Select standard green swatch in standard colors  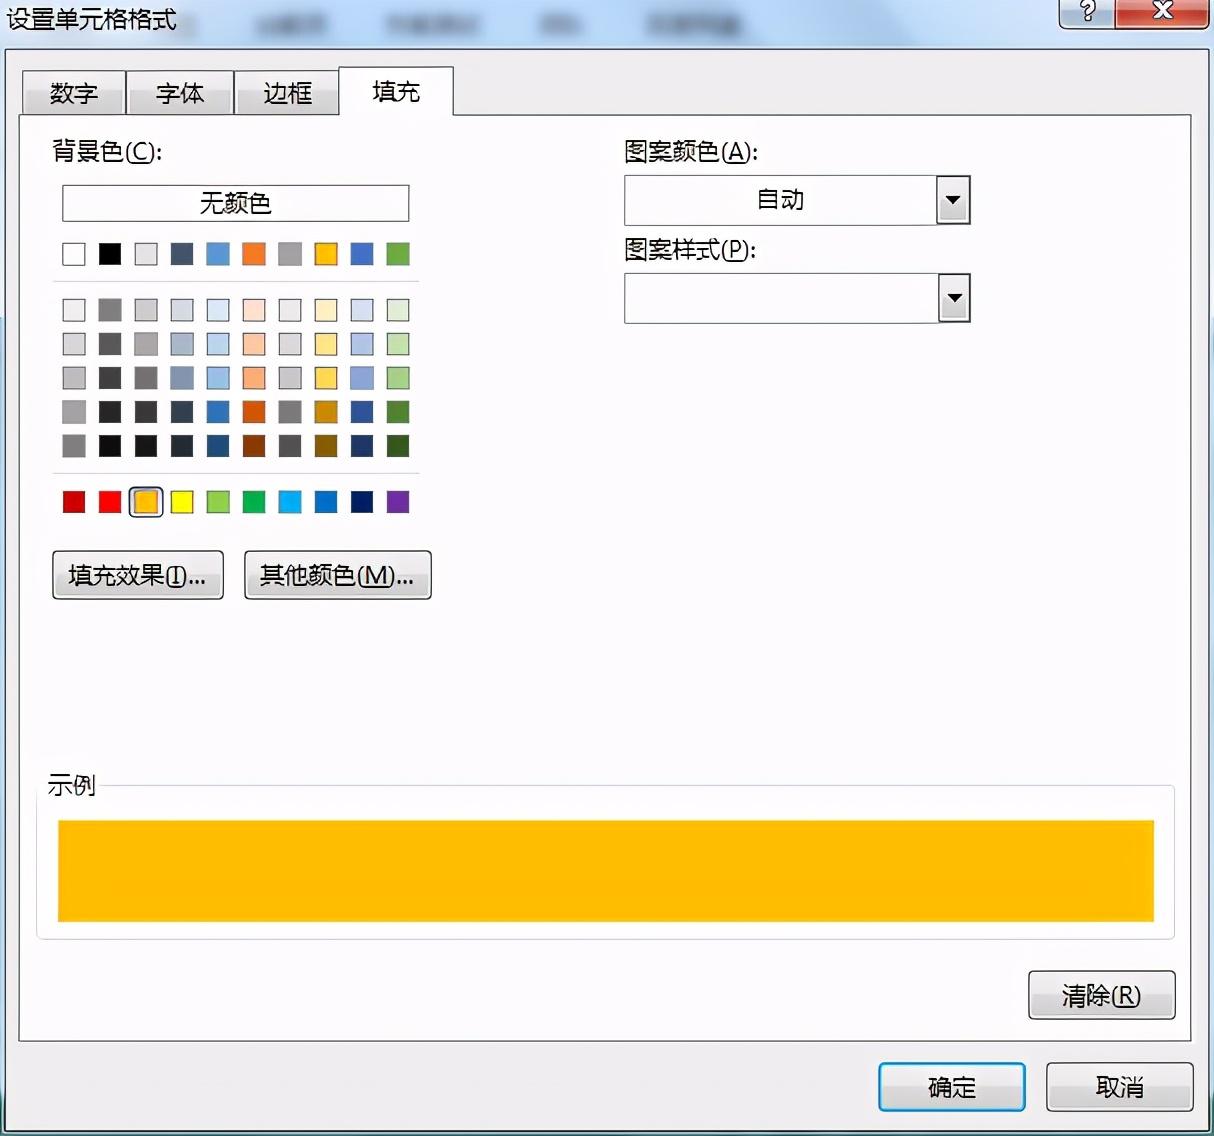pos(254,502)
